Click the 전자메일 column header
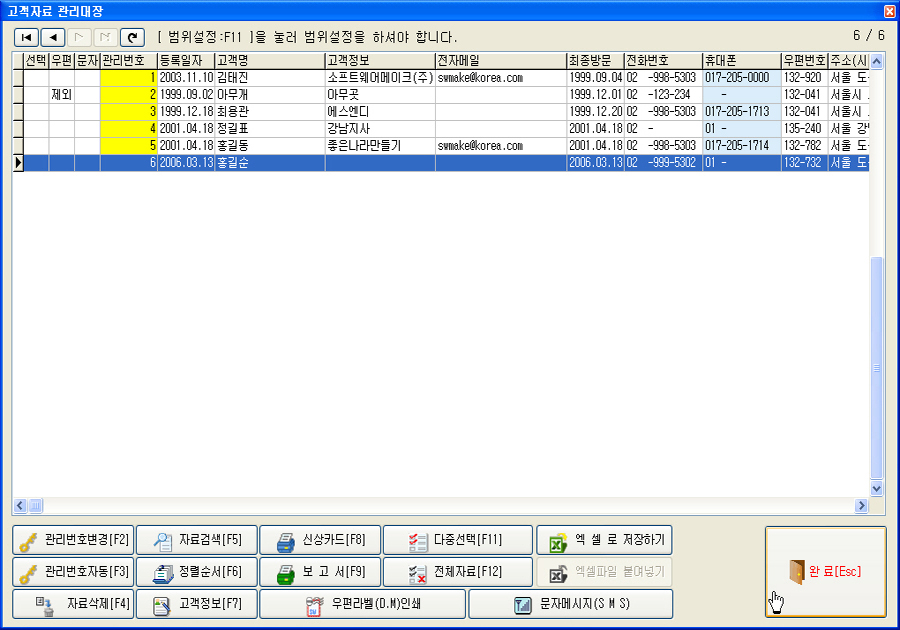 coord(501,61)
